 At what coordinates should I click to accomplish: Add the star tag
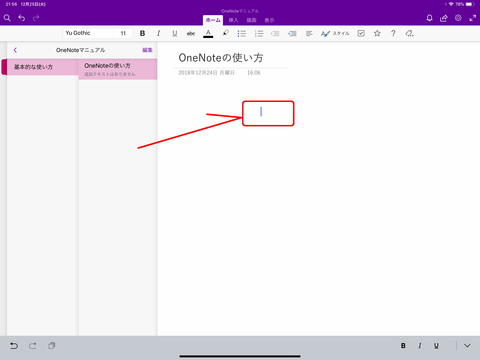377,33
